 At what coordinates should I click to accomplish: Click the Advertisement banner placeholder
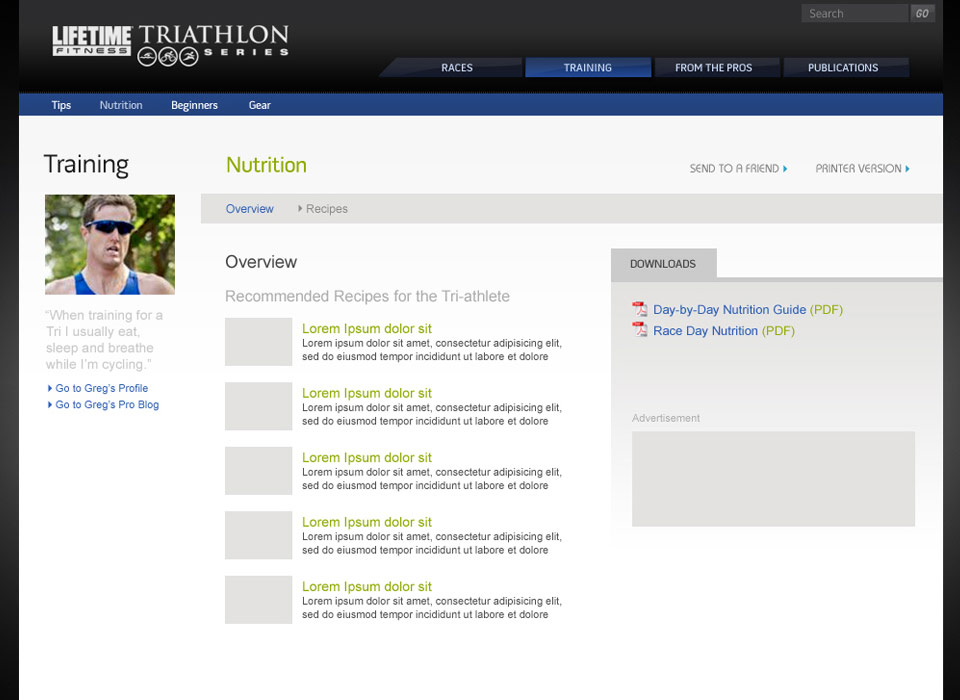(x=773, y=479)
